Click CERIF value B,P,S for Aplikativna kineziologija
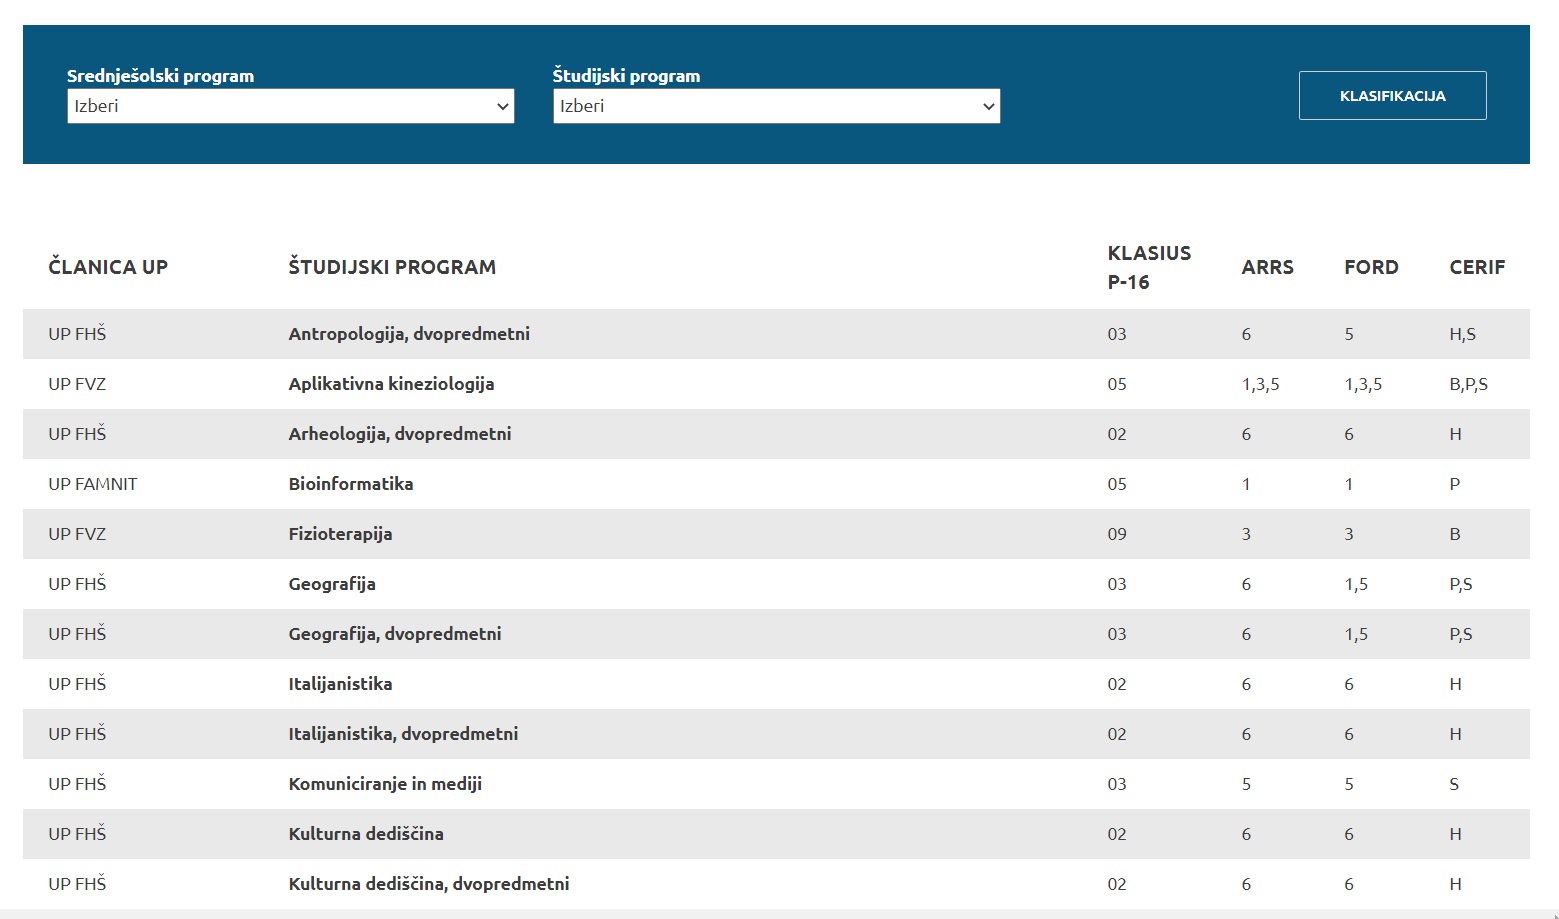 1468,384
